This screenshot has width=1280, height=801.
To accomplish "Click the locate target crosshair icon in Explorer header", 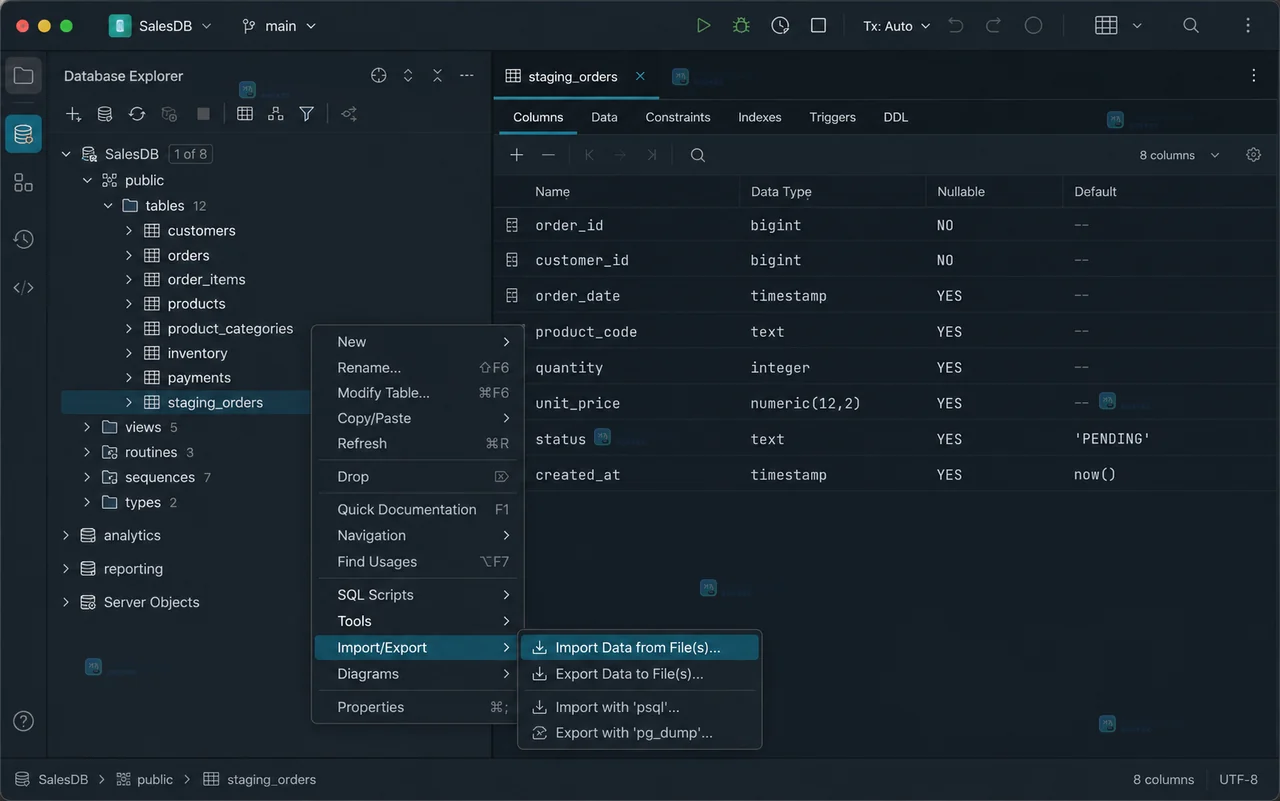I will (x=378, y=76).
